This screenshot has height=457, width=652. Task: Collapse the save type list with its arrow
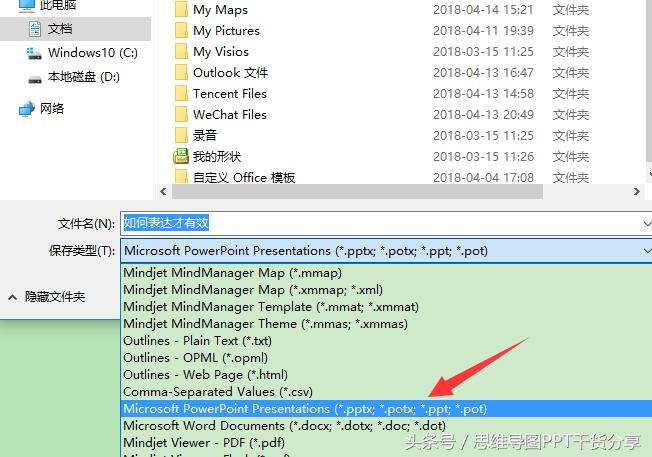point(647,251)
